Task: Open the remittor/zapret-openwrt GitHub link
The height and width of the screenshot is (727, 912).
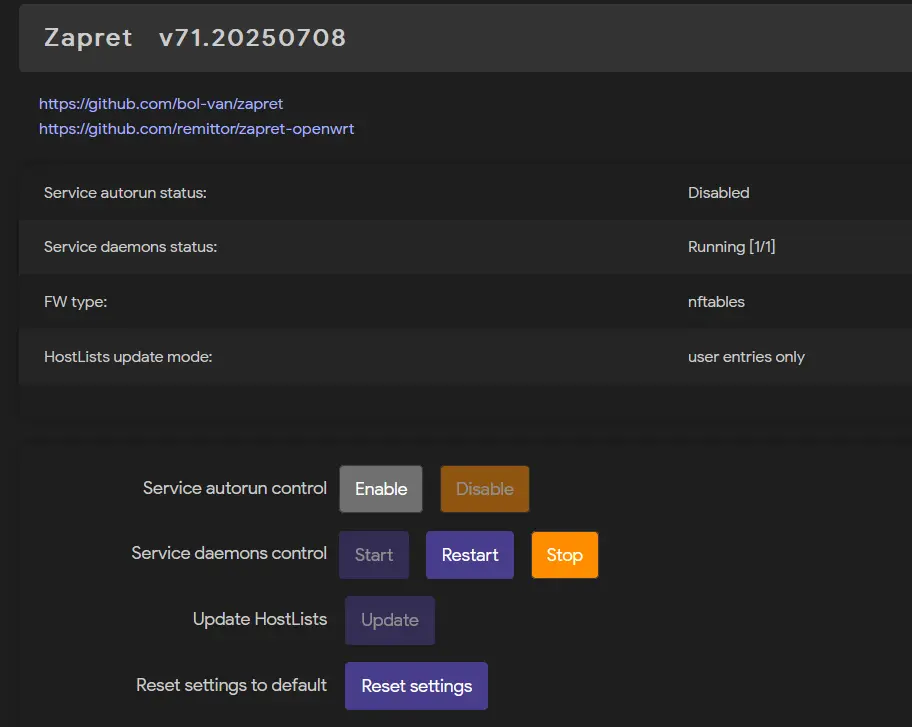Action: click(197, 129)
